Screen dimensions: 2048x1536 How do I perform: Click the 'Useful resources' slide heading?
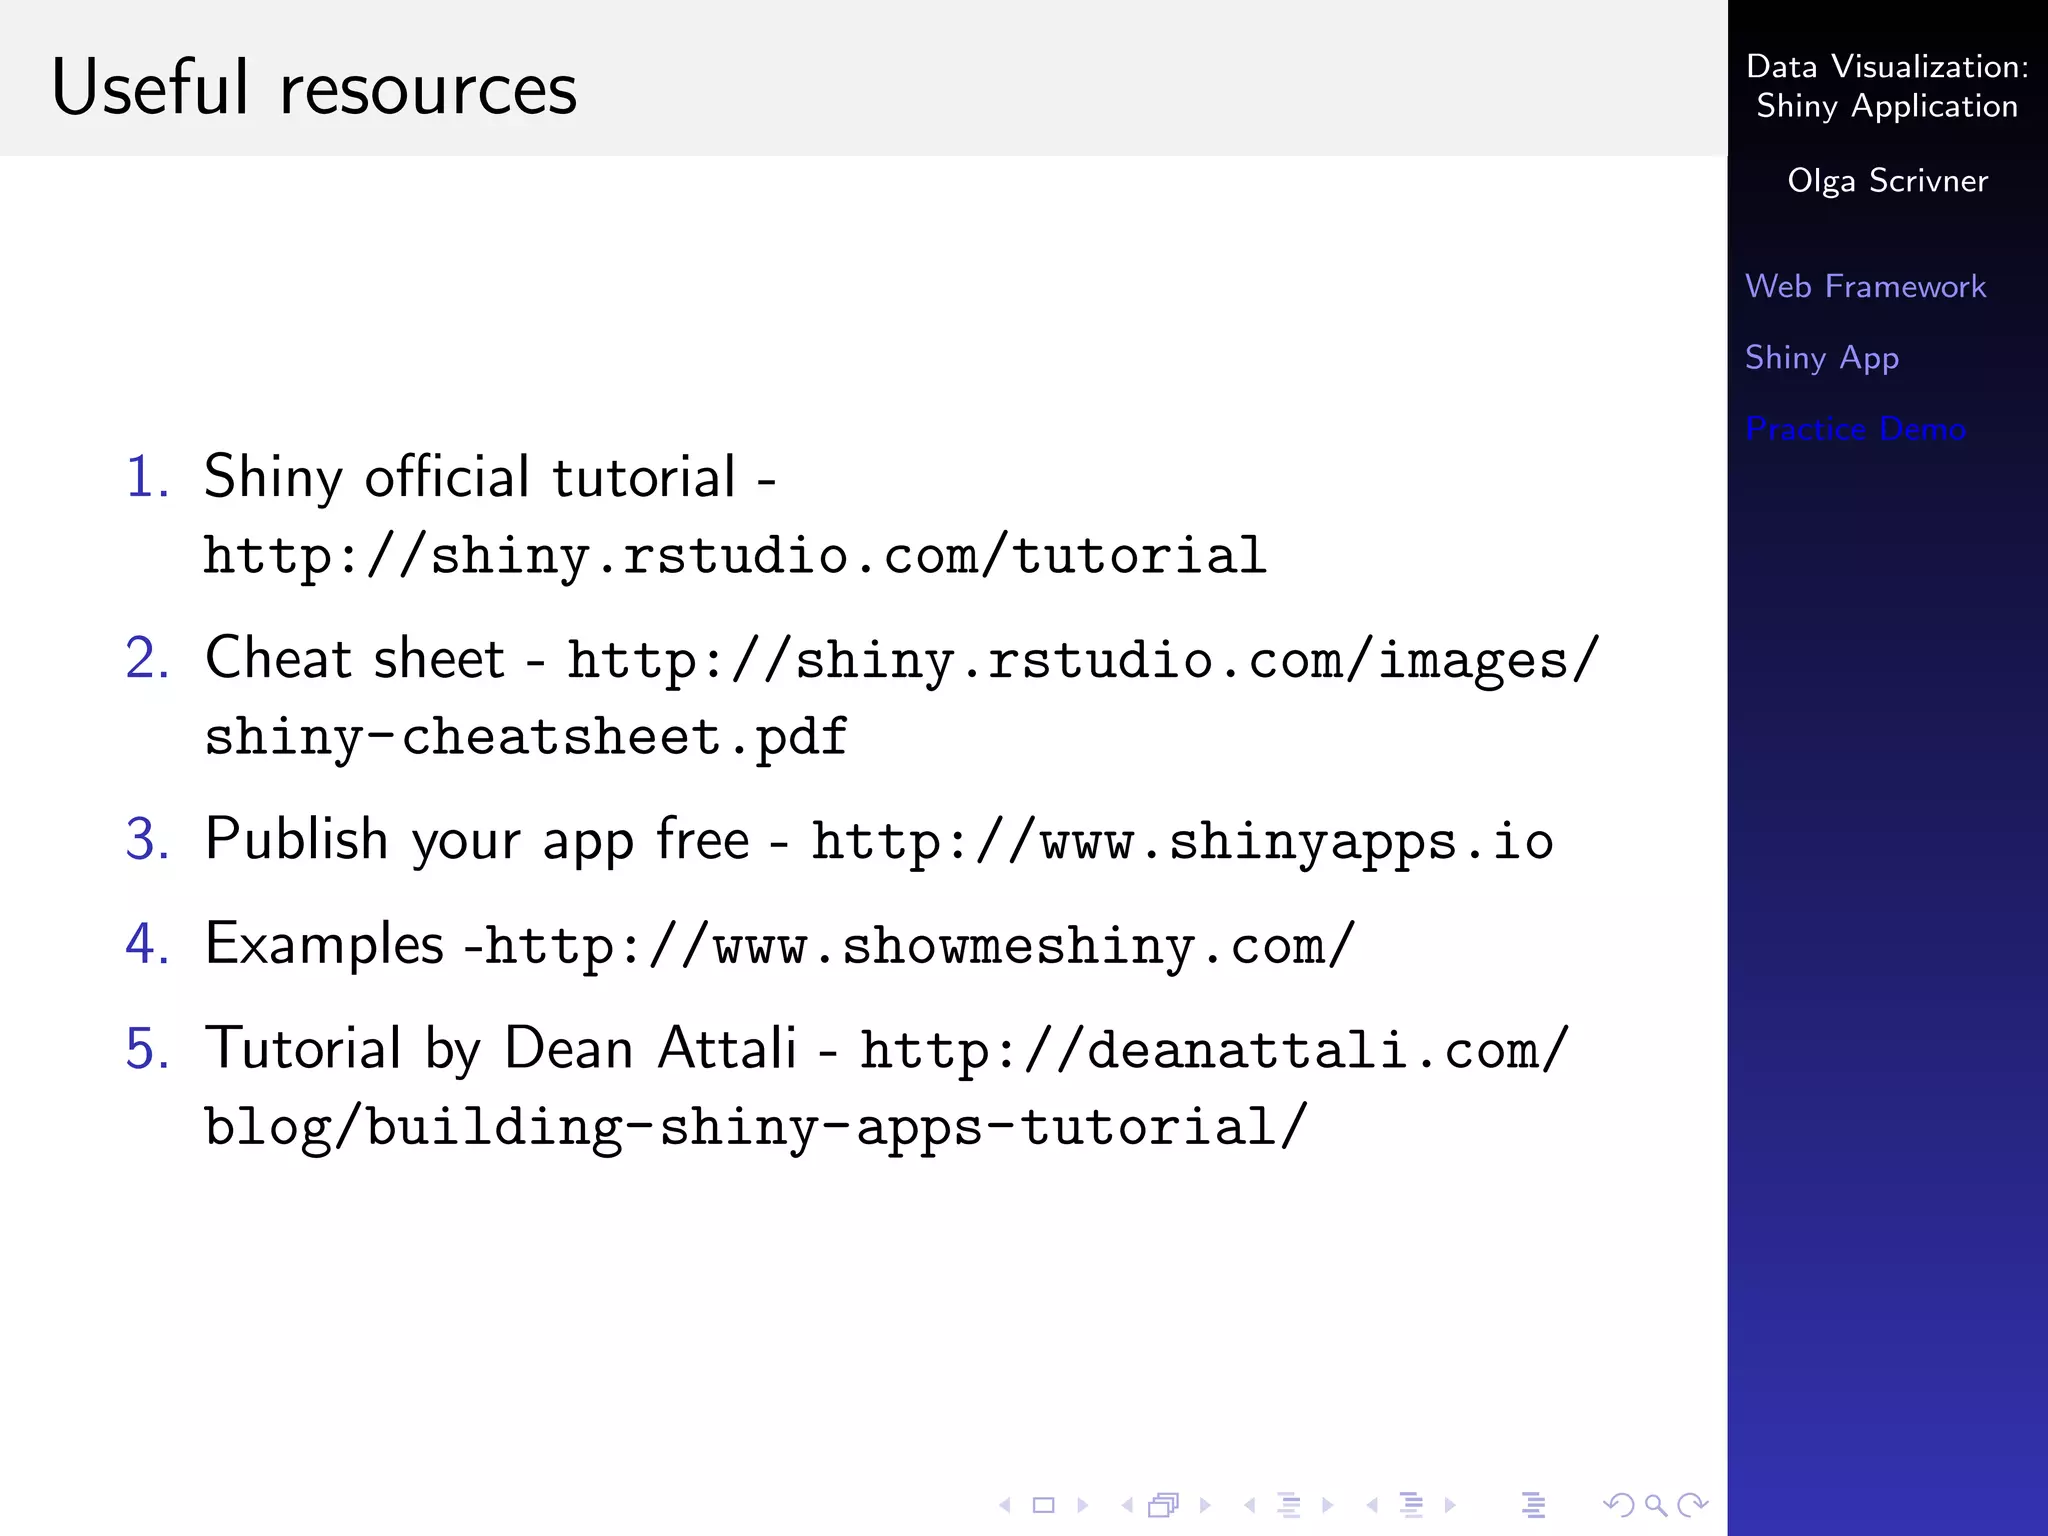pos(314,88)
